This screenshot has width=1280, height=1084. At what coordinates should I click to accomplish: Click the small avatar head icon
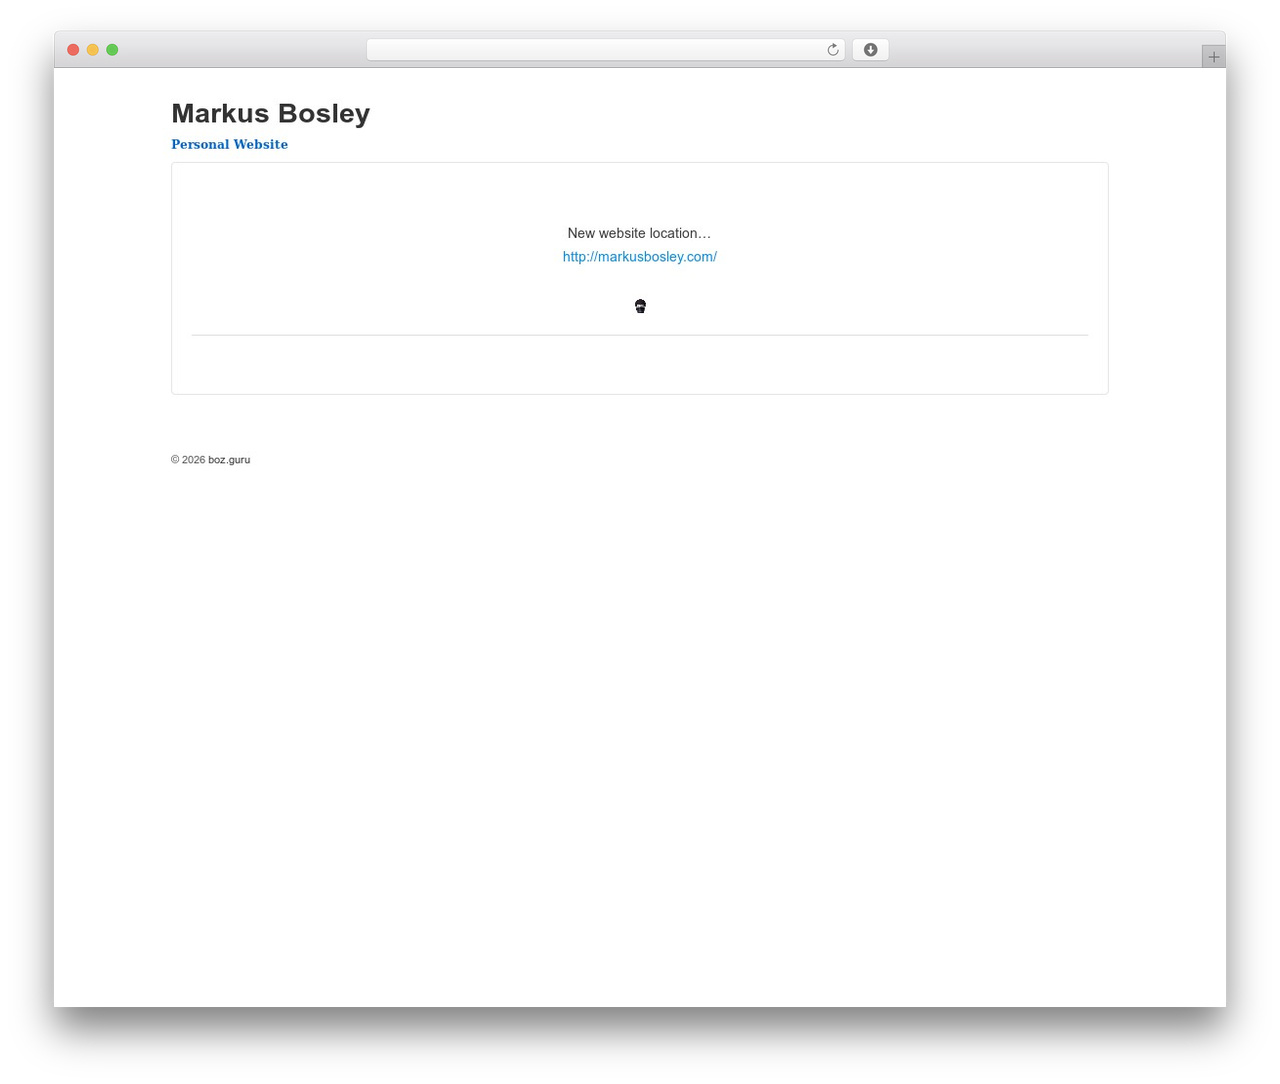pyautogui.click(x=640, y=306)
